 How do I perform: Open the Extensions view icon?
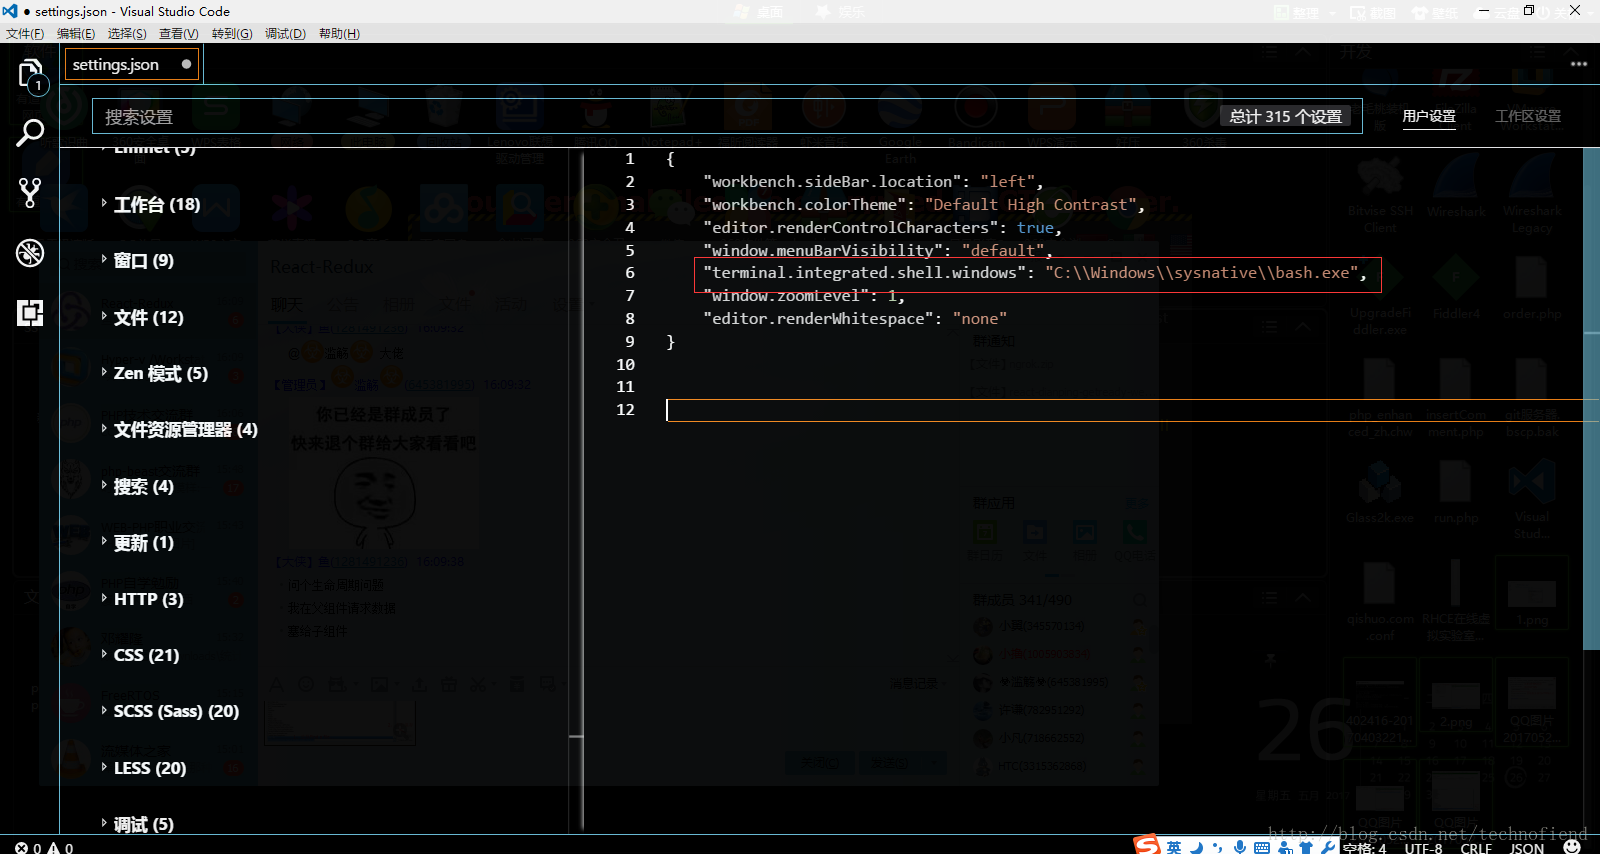coord(30,313)
